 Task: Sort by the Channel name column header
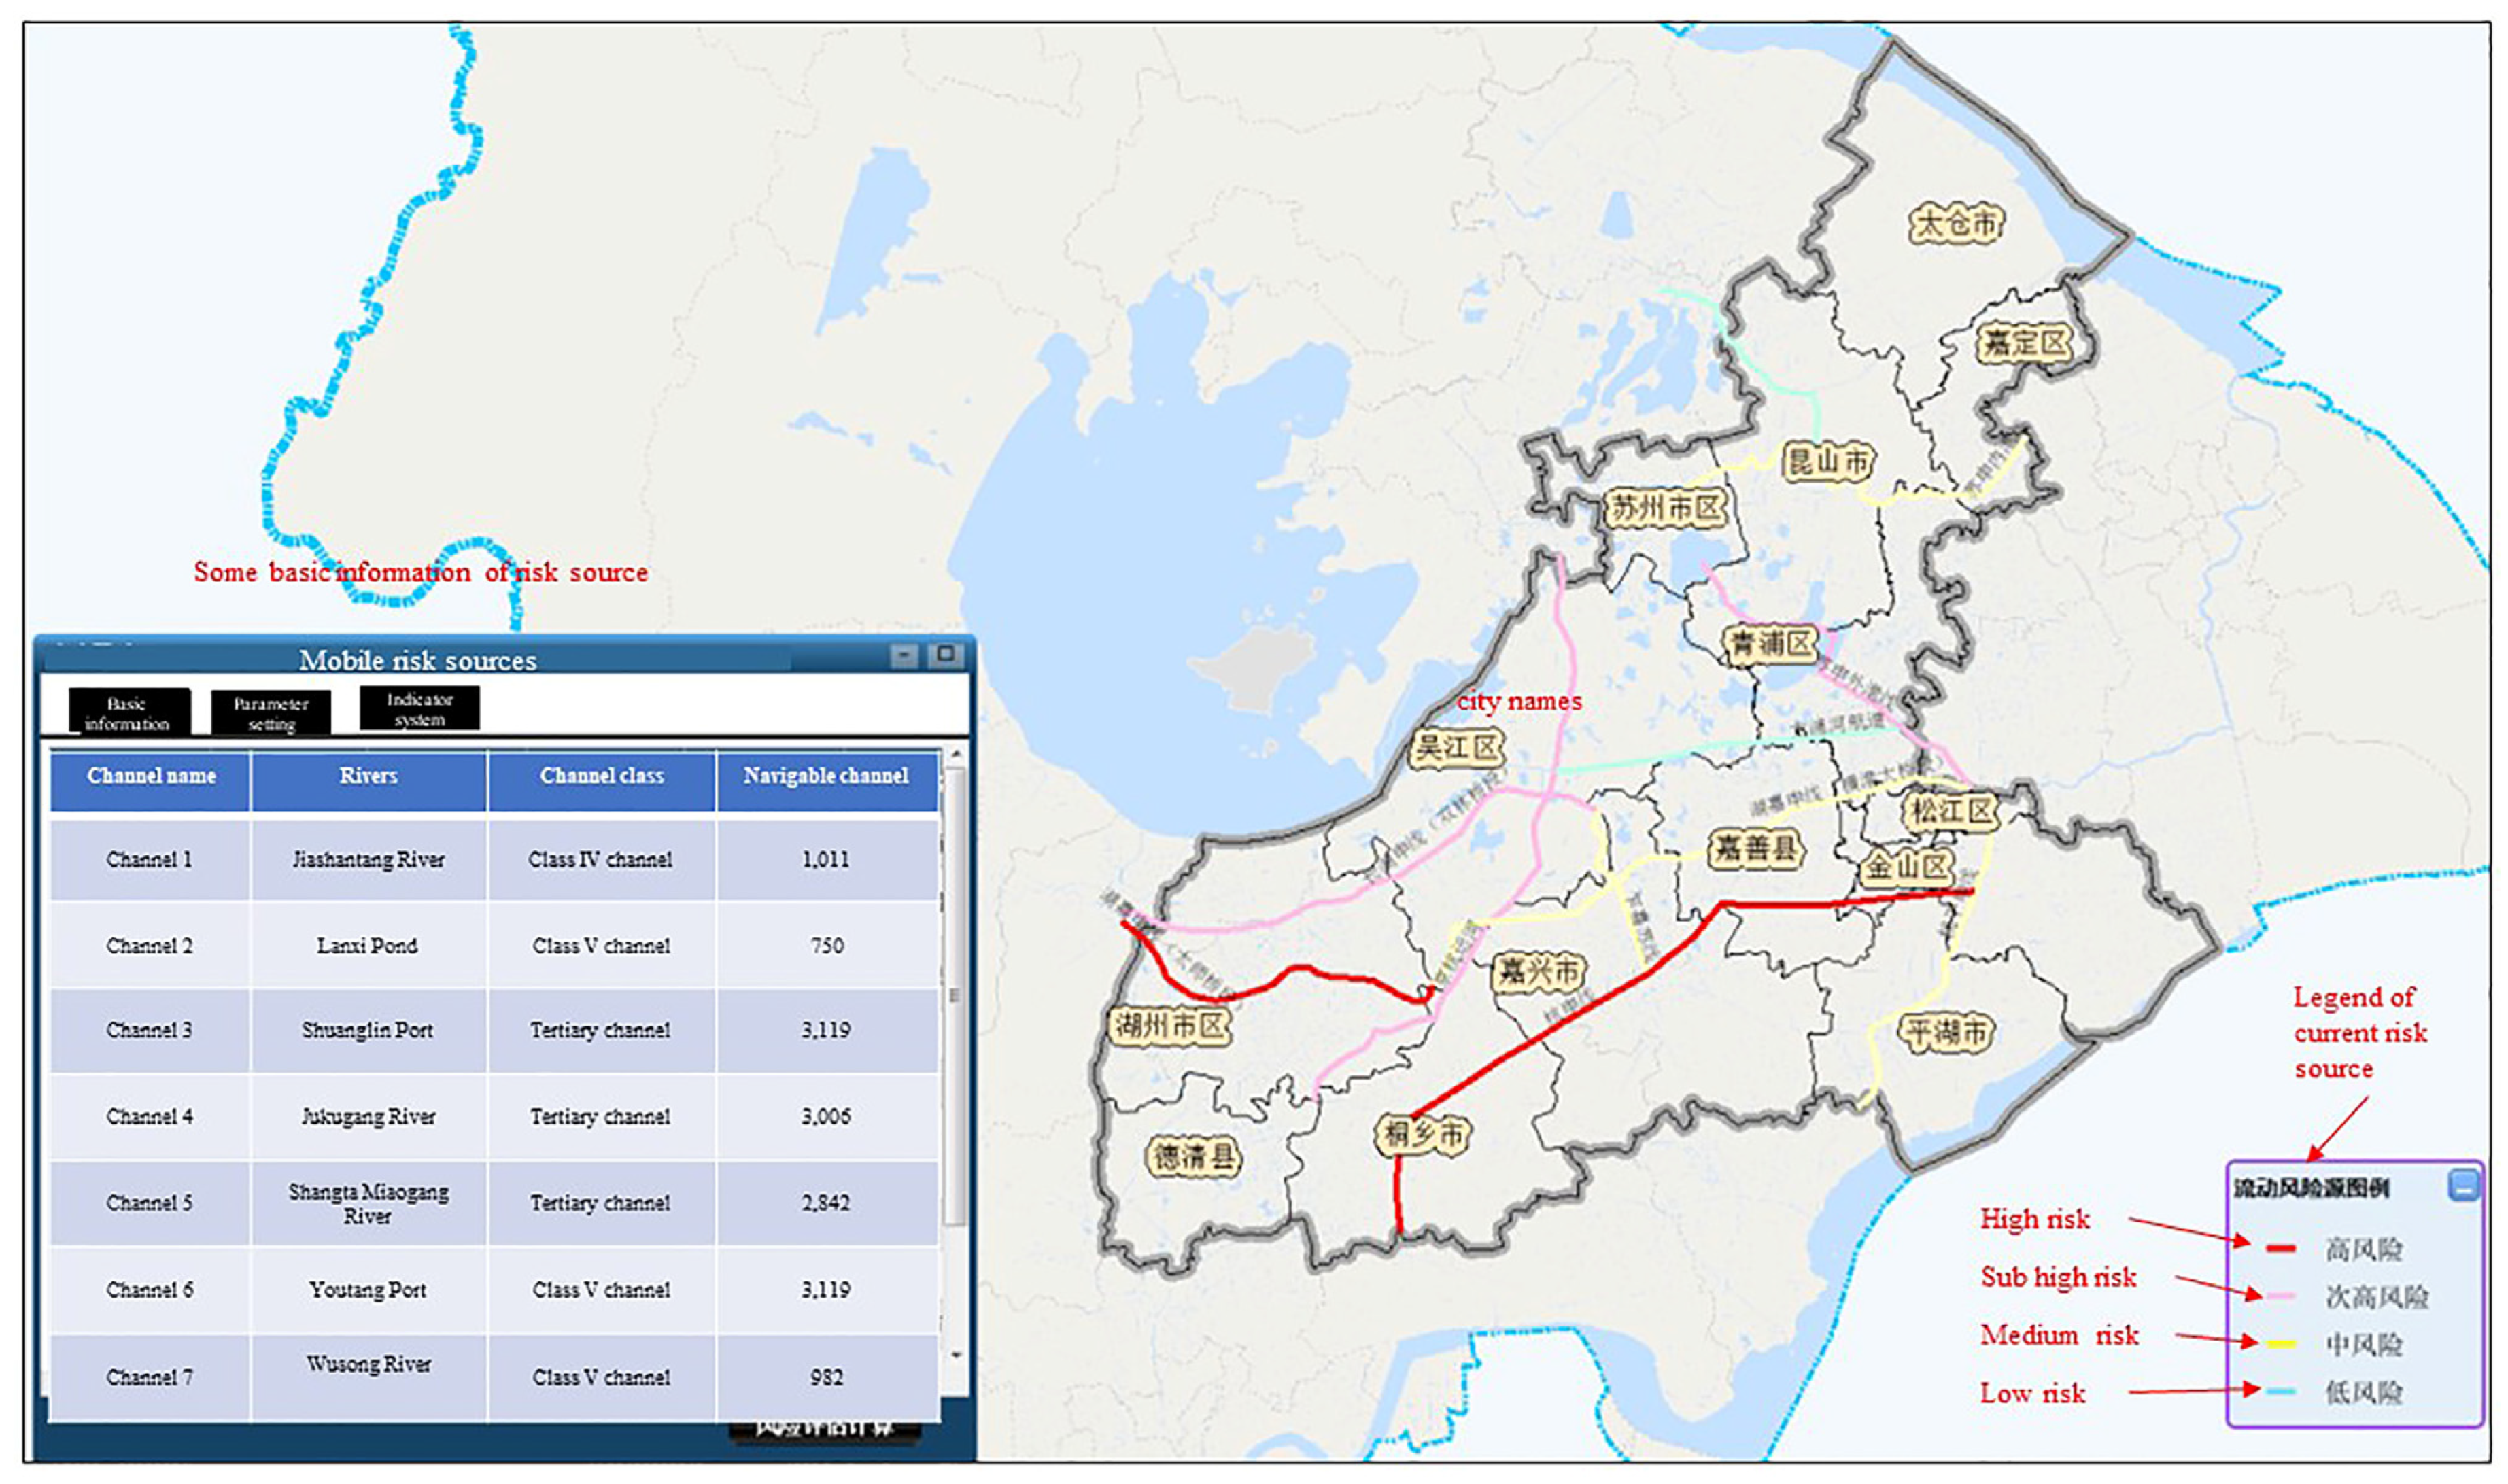pyautogui.click(x=151, y=776)
